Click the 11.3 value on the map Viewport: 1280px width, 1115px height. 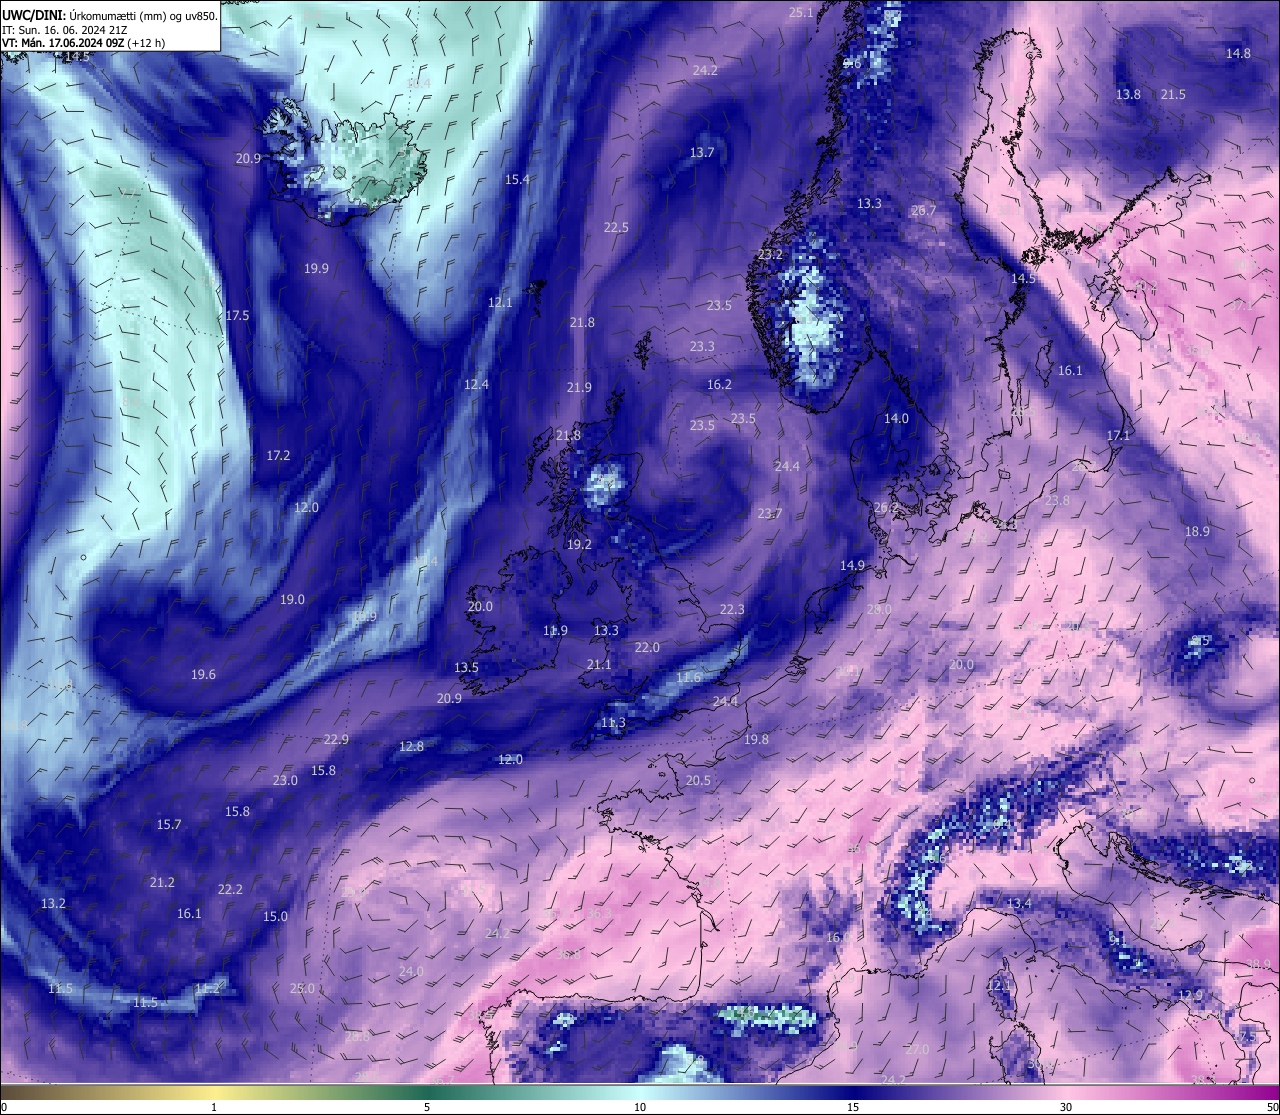pyautogui.click(x=613, y=722)
